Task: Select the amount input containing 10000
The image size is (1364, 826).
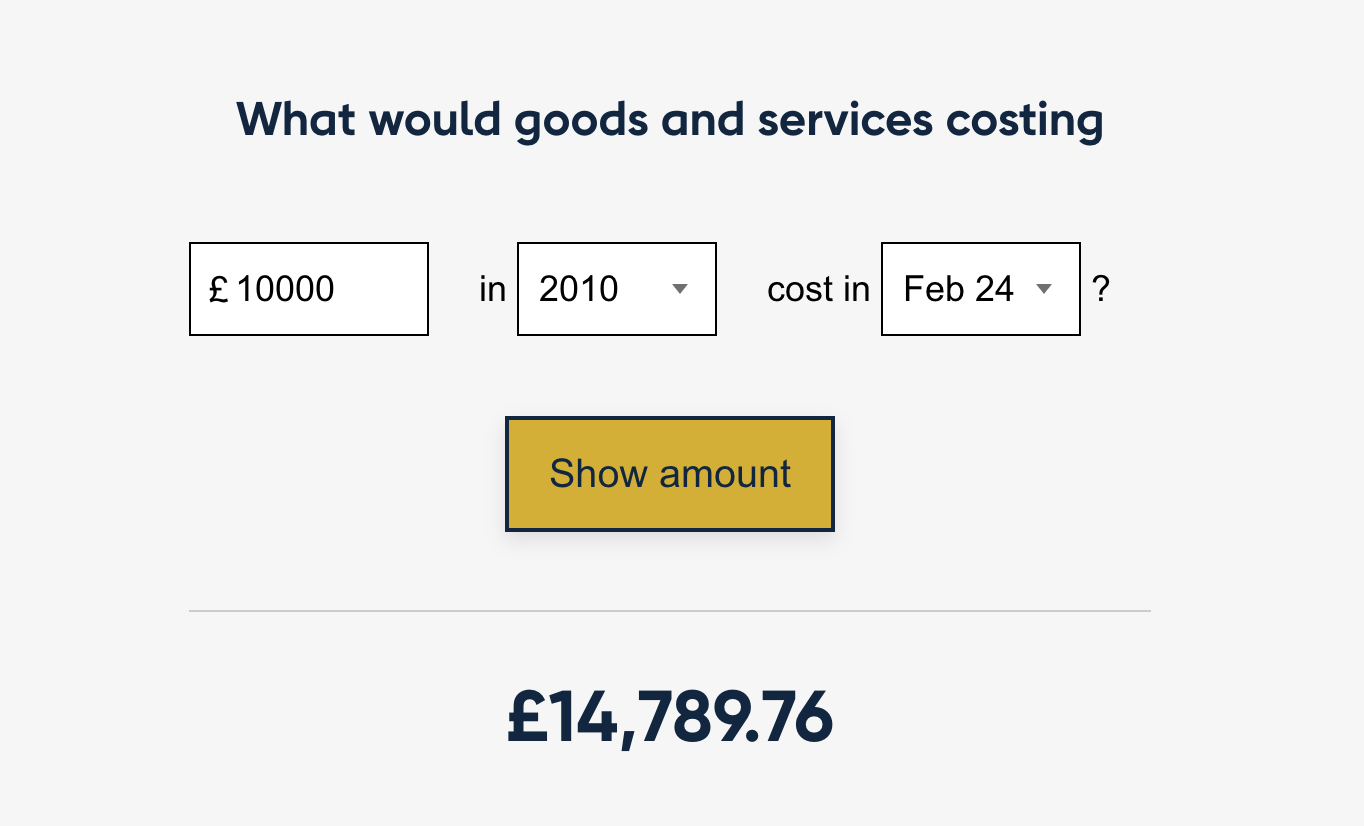Action: [308, 289]
